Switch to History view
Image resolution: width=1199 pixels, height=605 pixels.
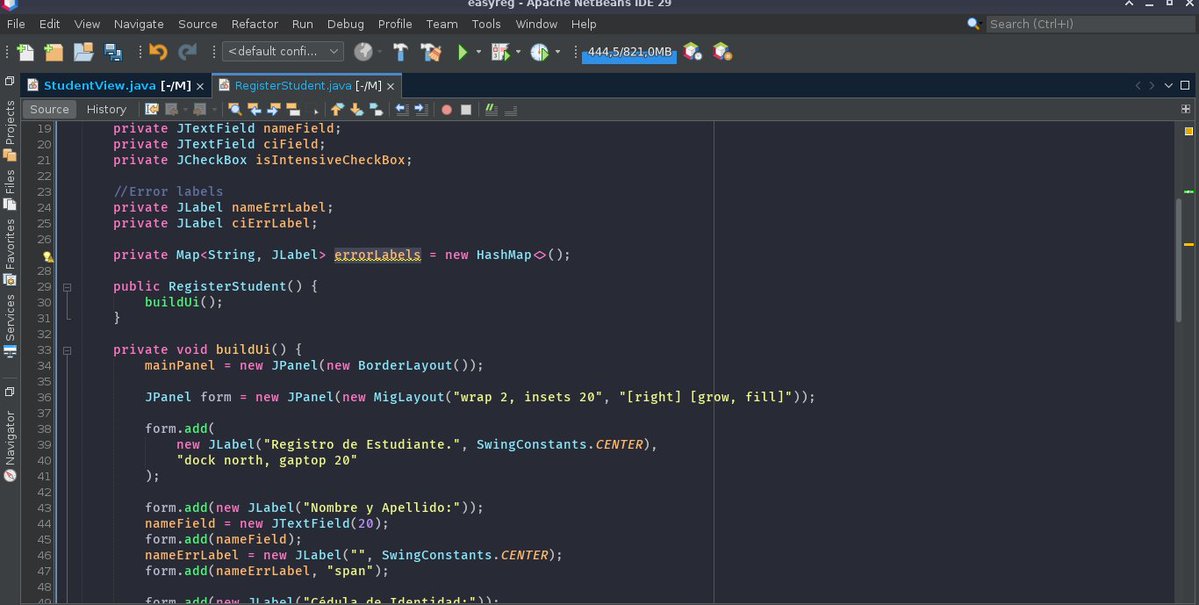pos(106,109)
